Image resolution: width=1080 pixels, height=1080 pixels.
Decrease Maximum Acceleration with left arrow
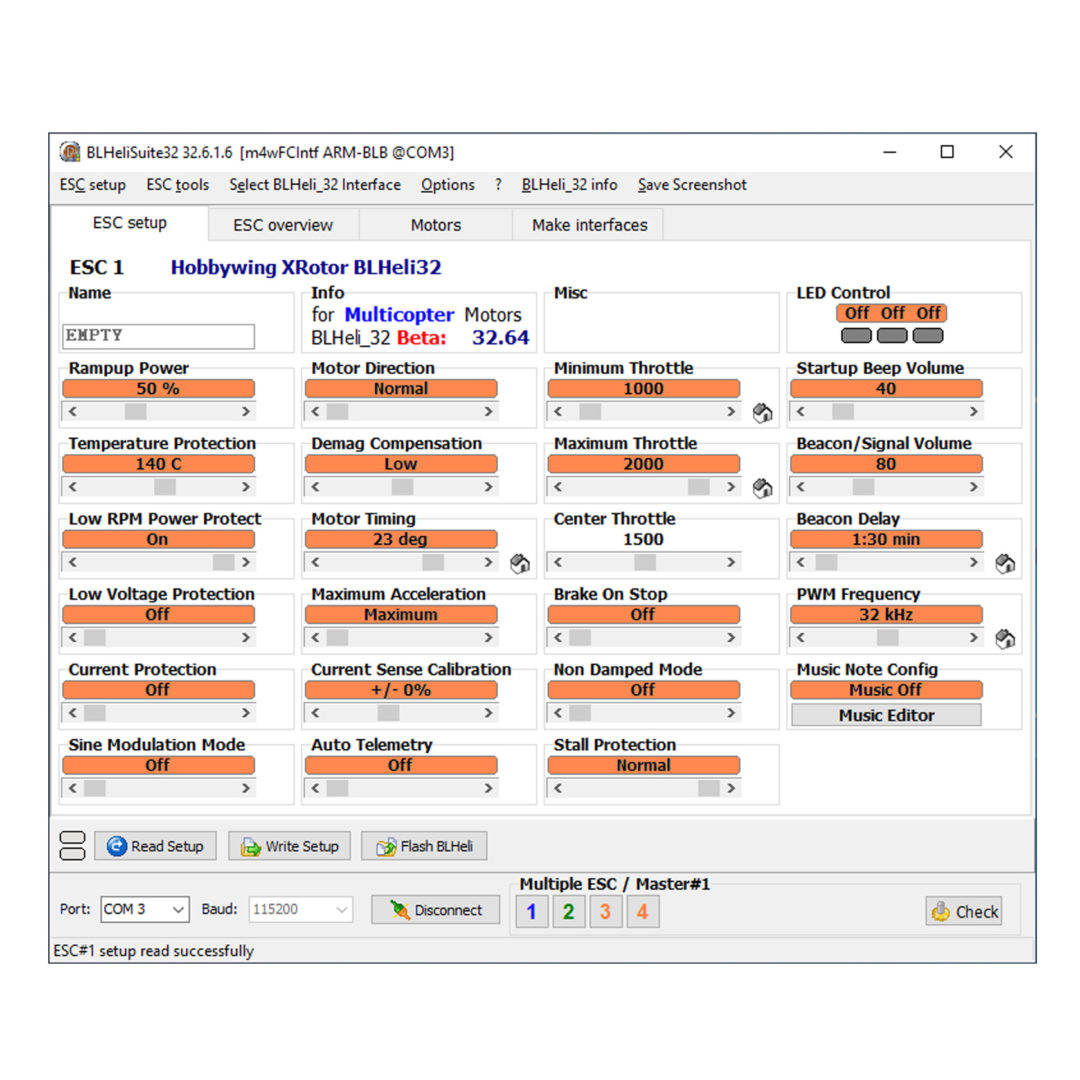click(315, 638)
